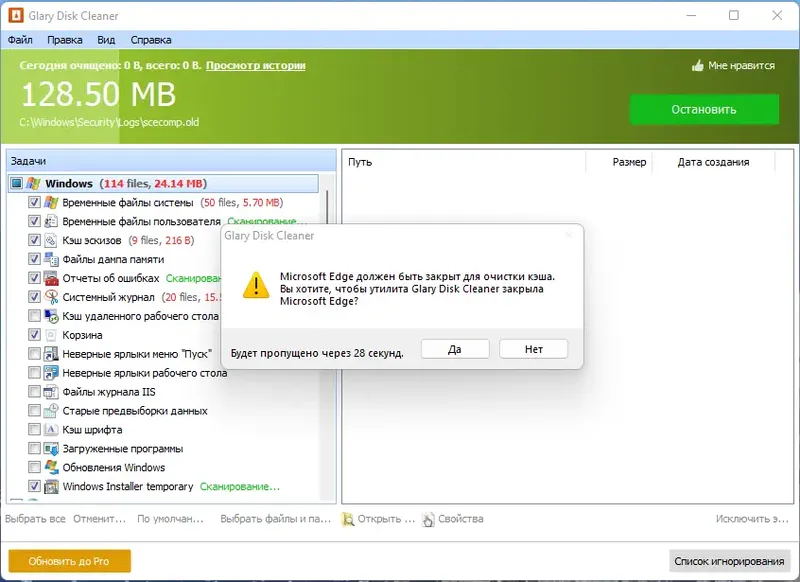
Task: Open the 'Вид' menu
Action: point(106,40)
